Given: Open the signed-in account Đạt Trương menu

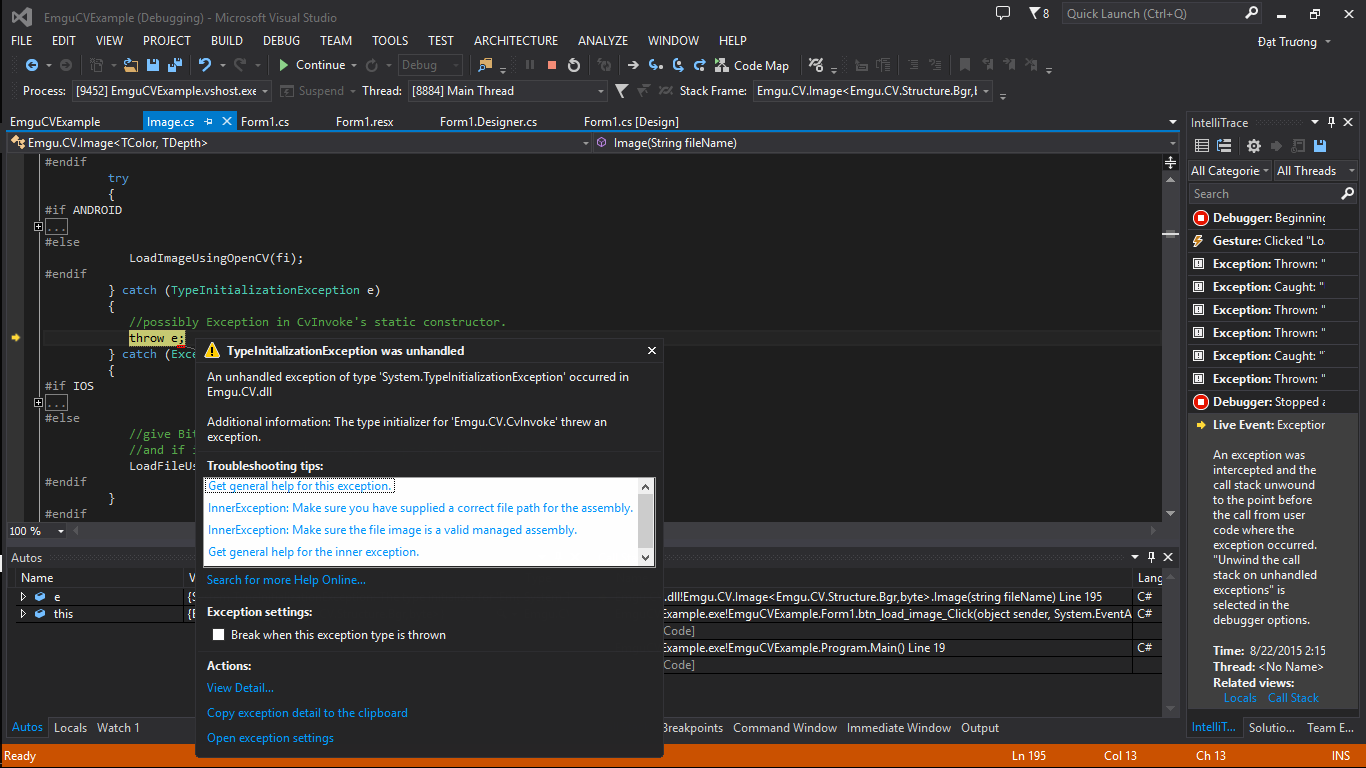Looking at the screenshot, I should (1294, 42).
